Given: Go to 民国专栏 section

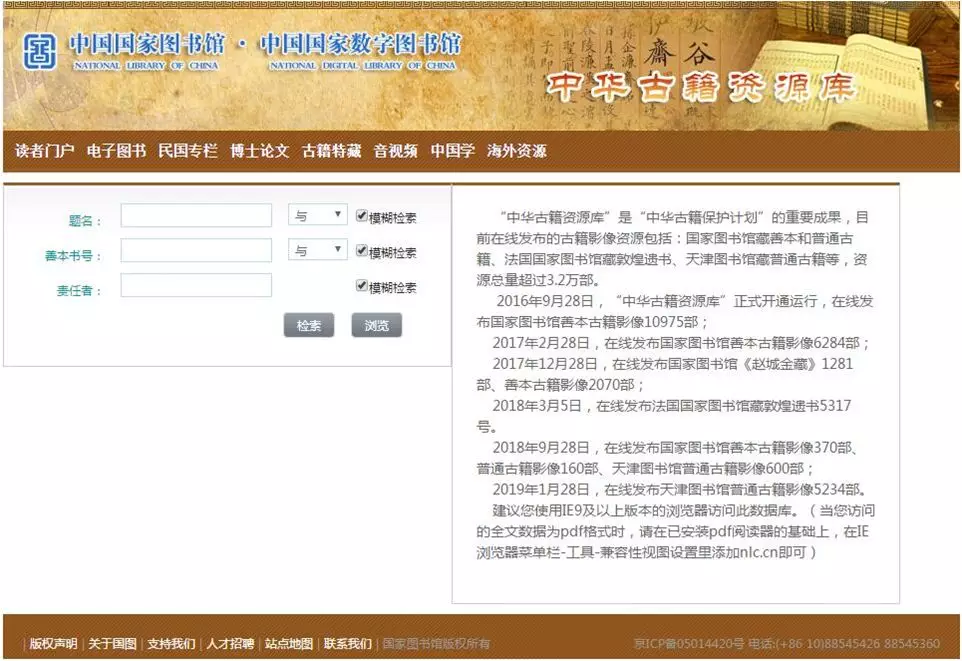Looking at the screenshot, I should 187,151.
